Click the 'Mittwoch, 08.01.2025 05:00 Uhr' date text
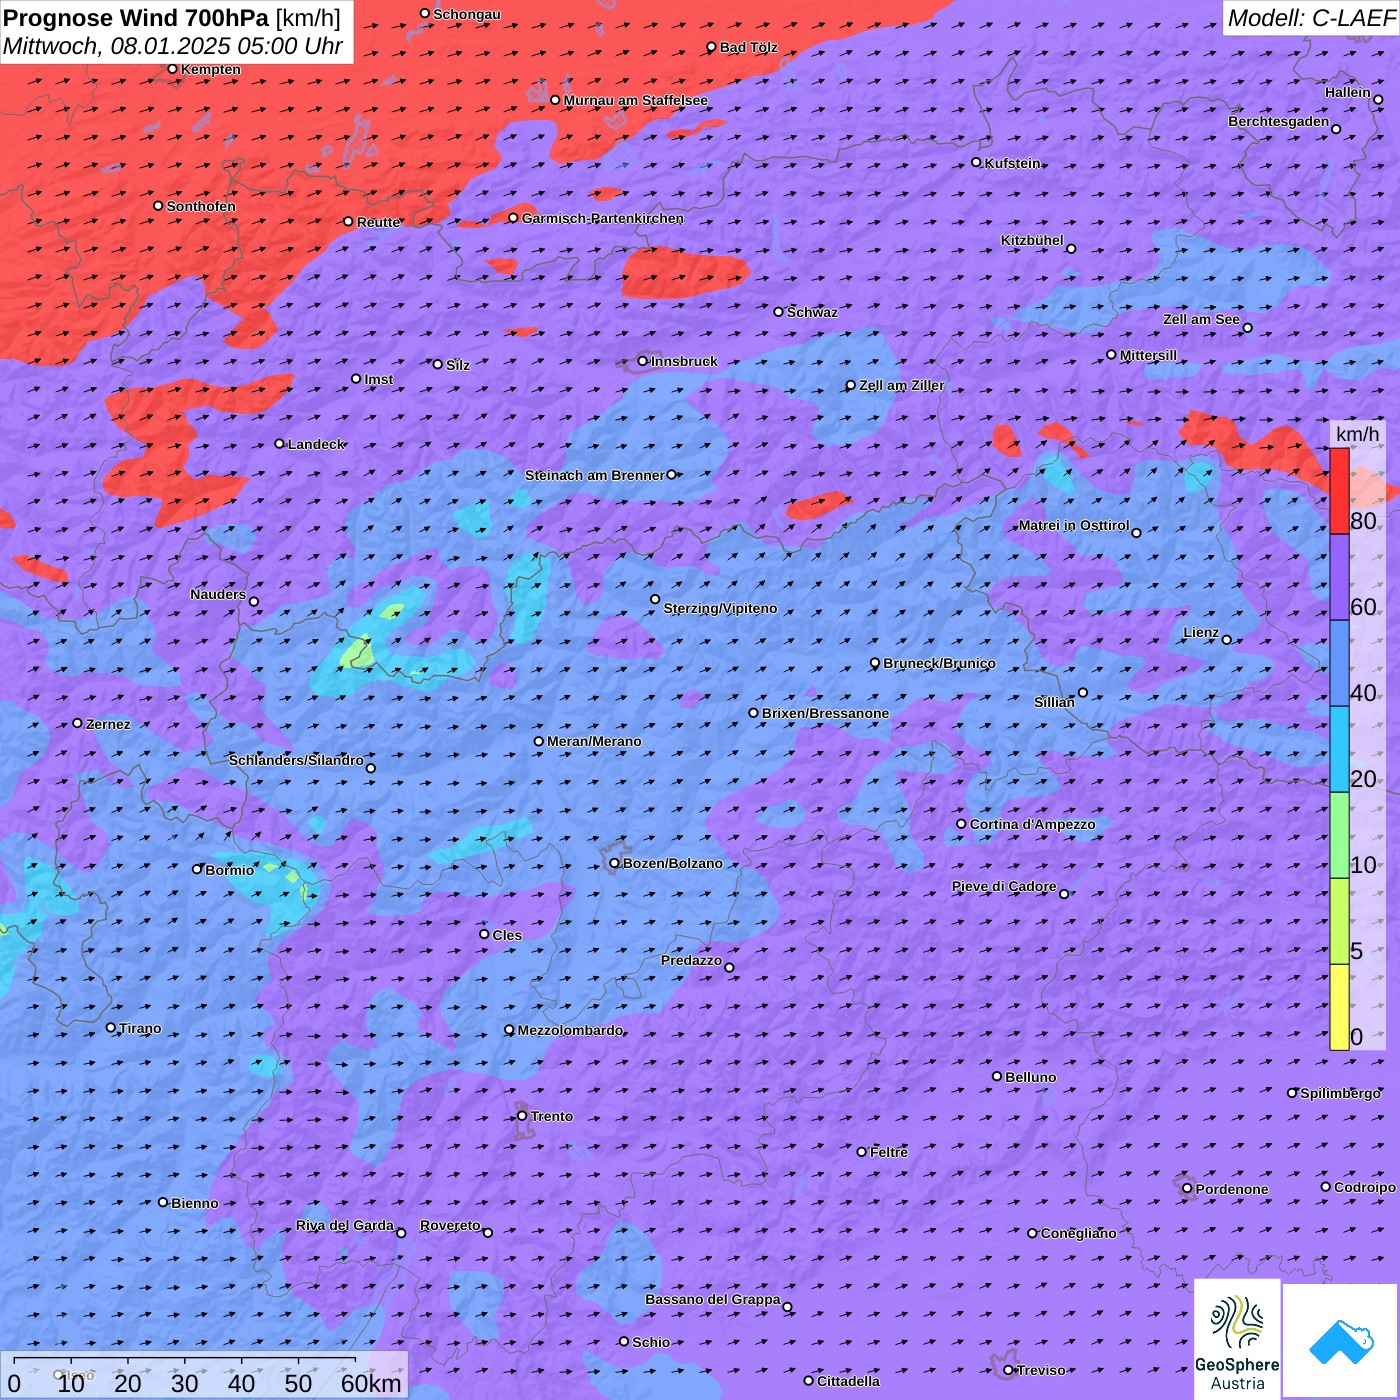 pyautogui.click(x=173, y=47)
